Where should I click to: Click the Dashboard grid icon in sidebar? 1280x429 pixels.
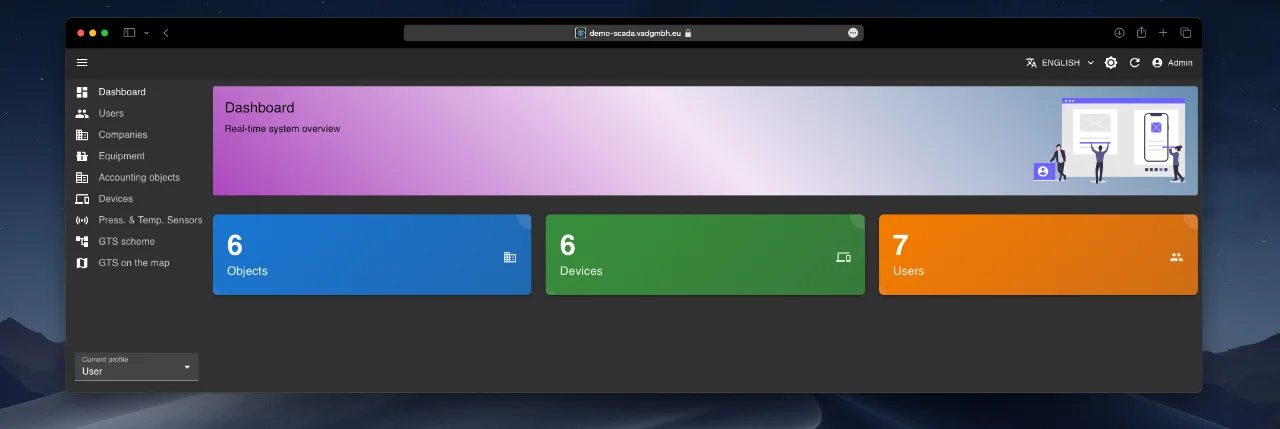click(82, 92)
